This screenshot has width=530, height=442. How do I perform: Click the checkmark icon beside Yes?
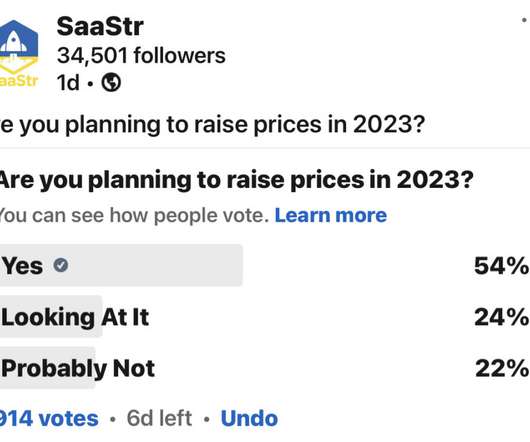tap(61, 265)
